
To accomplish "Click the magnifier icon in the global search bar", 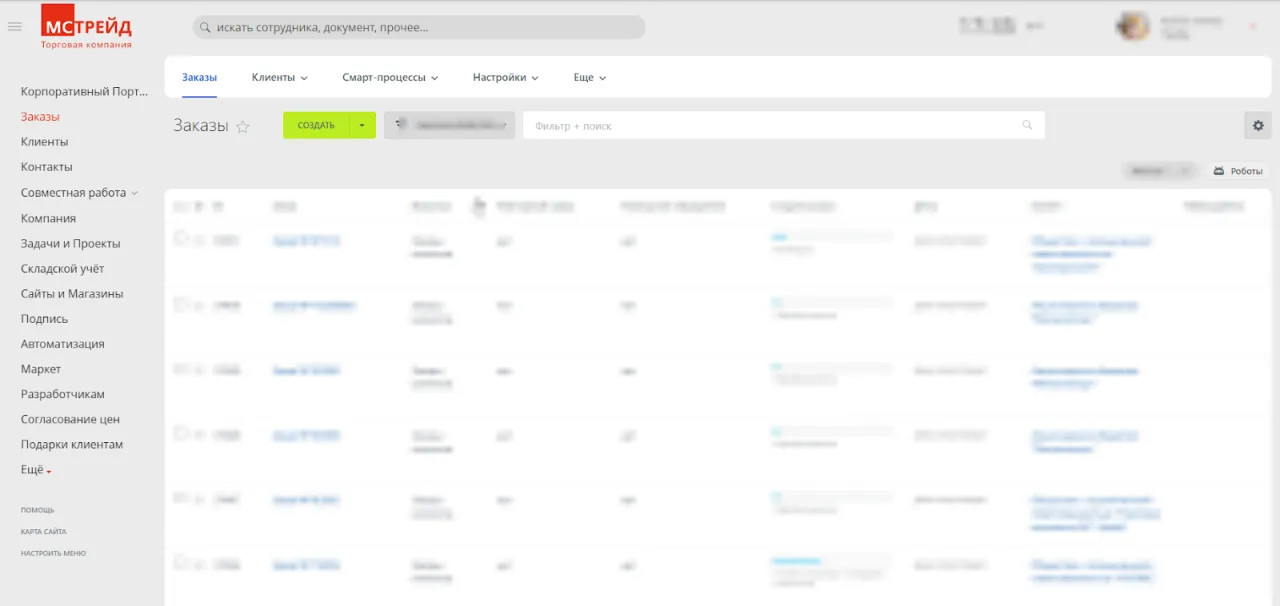I will point(205,28).
